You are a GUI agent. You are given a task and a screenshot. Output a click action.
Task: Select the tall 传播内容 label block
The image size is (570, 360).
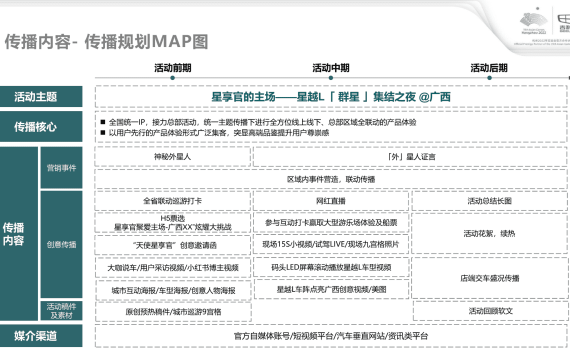tap(19, 234)
